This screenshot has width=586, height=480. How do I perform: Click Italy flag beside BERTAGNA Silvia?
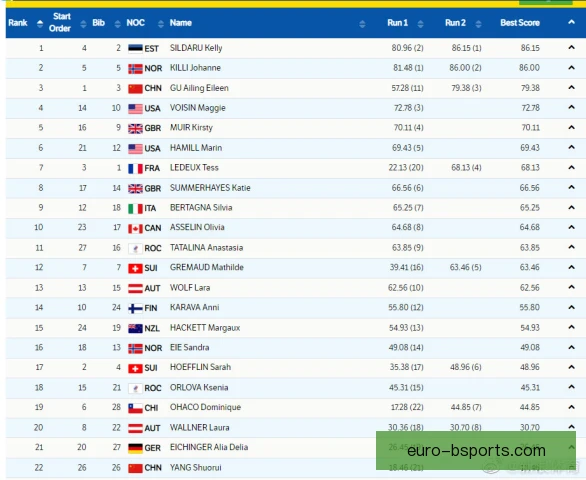click(x=135, y=209)
